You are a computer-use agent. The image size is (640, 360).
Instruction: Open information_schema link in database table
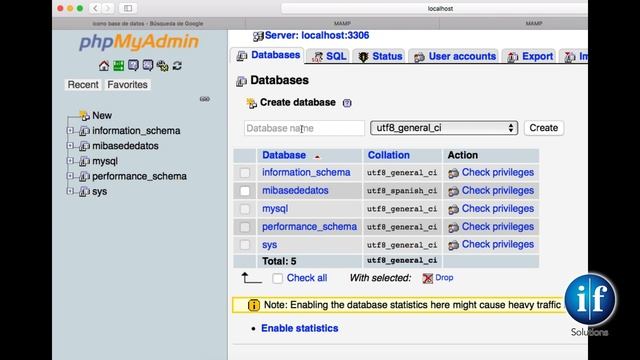click(306, 172)
